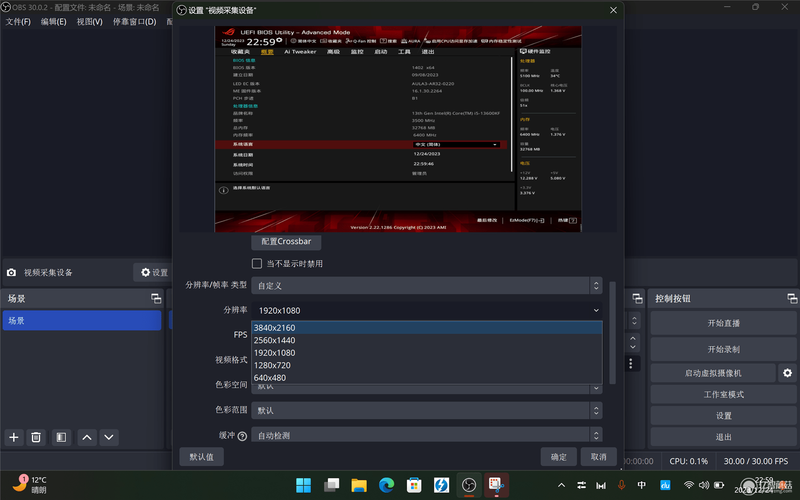The height and width of the screenshot is (500, 800).
Task: Close the 视频采集设备 settings dialog
Action: click(613, 10)
